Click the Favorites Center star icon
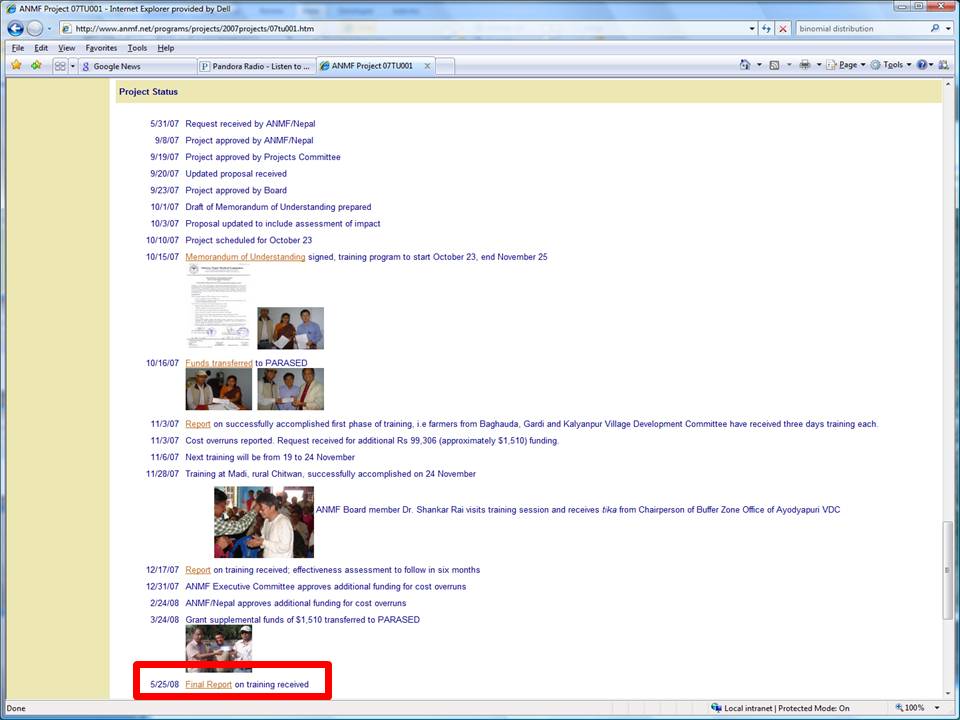Viewport: 960px width, 720px height. [16, 65]
